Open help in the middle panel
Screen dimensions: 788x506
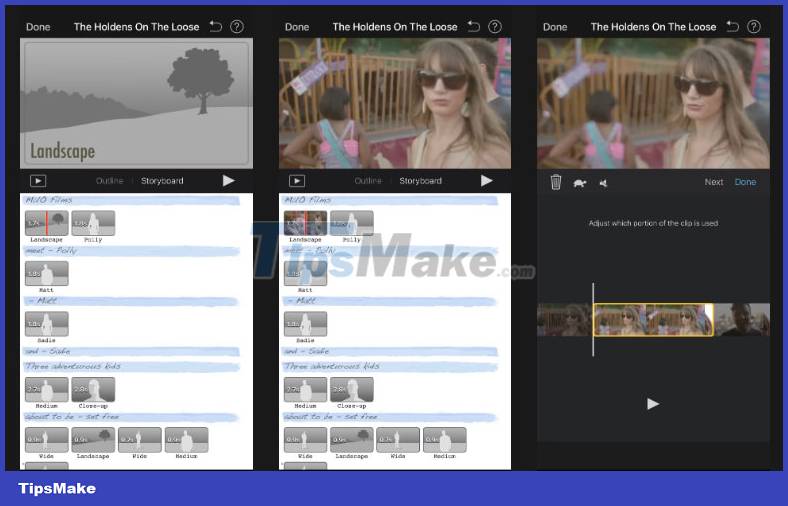(495, 27)
